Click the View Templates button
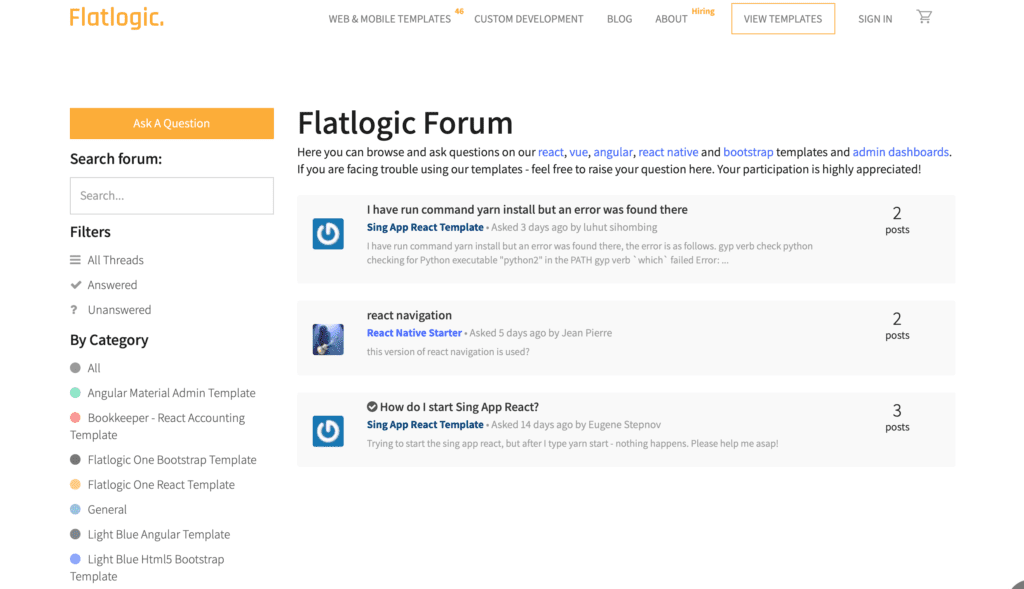Viewport: 1024px width, 589px height. 783,18
